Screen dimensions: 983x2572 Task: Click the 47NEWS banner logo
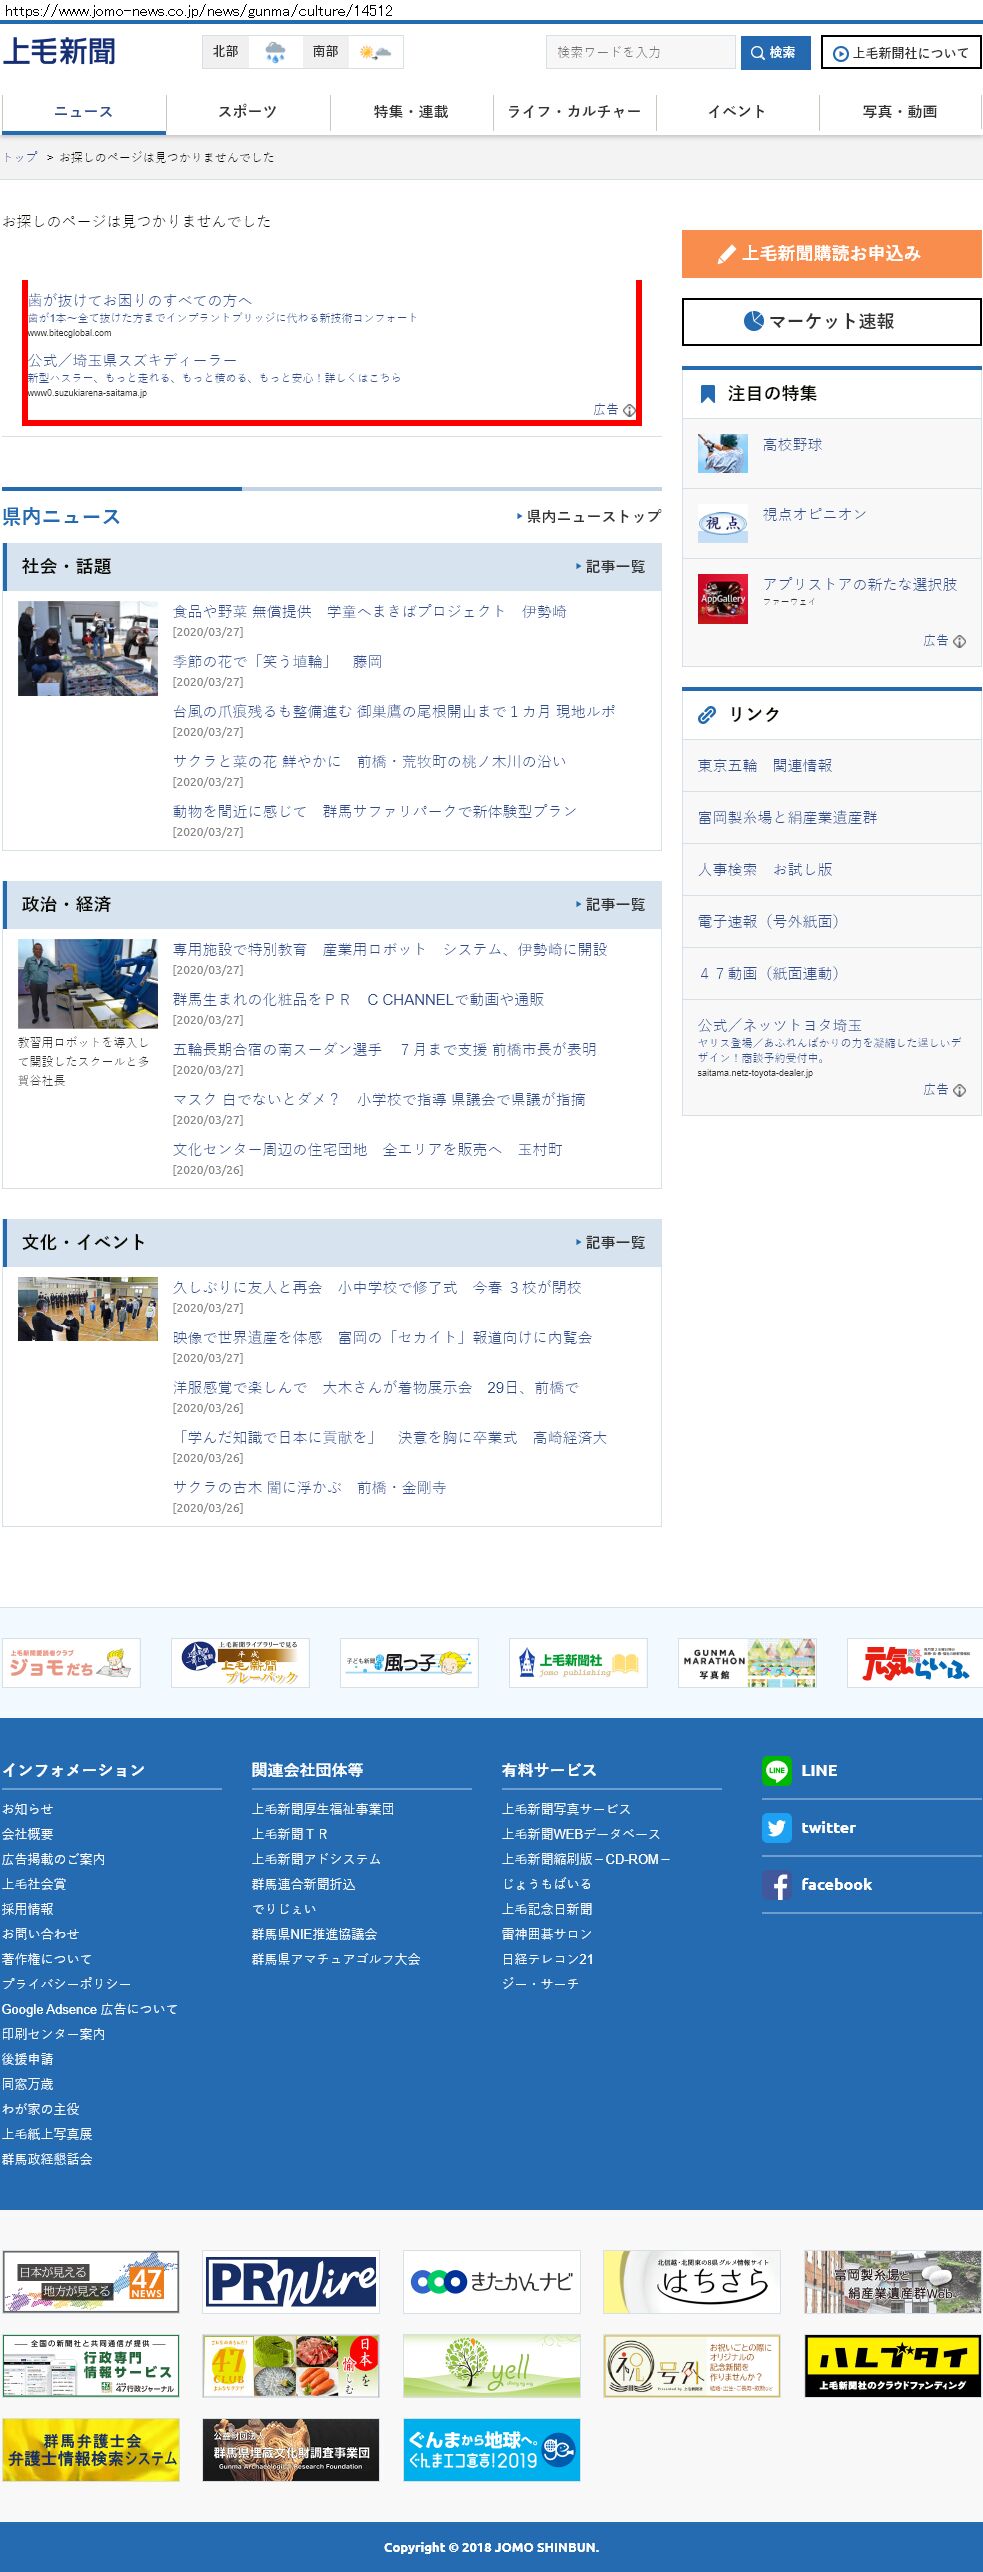tap(91, 2282)
